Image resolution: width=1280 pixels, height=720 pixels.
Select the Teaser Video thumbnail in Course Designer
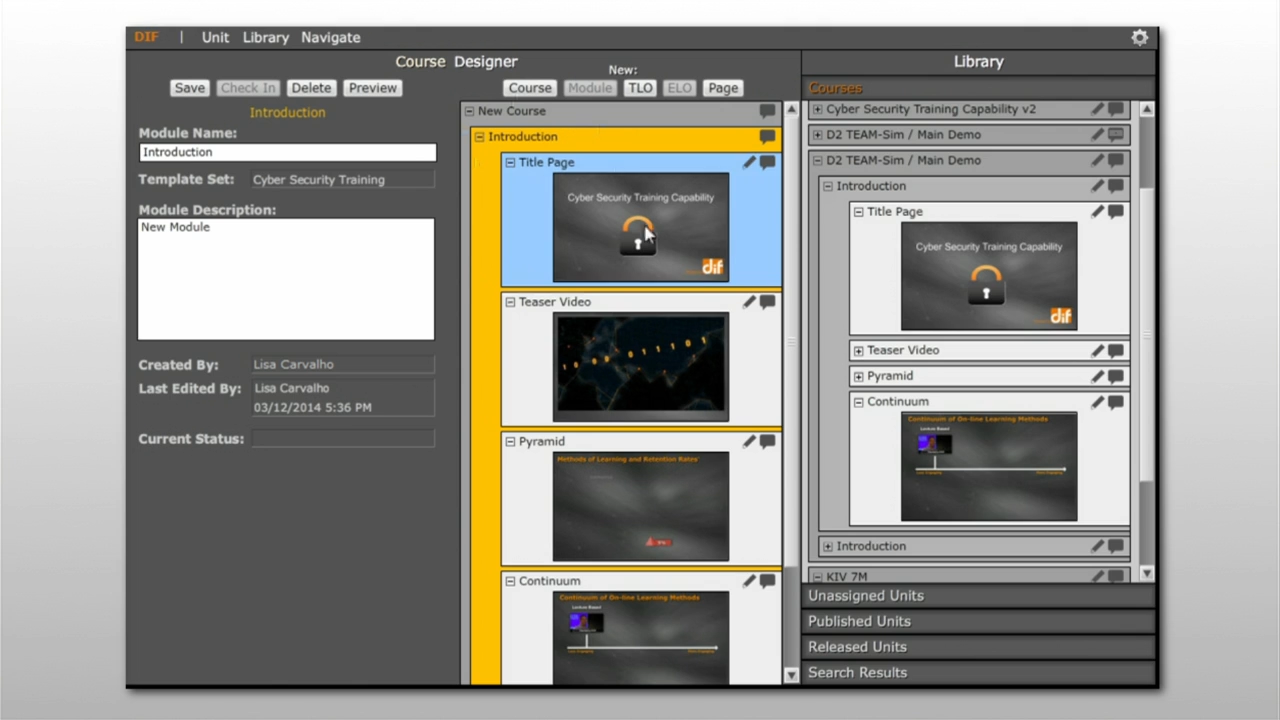coord(641,367)
